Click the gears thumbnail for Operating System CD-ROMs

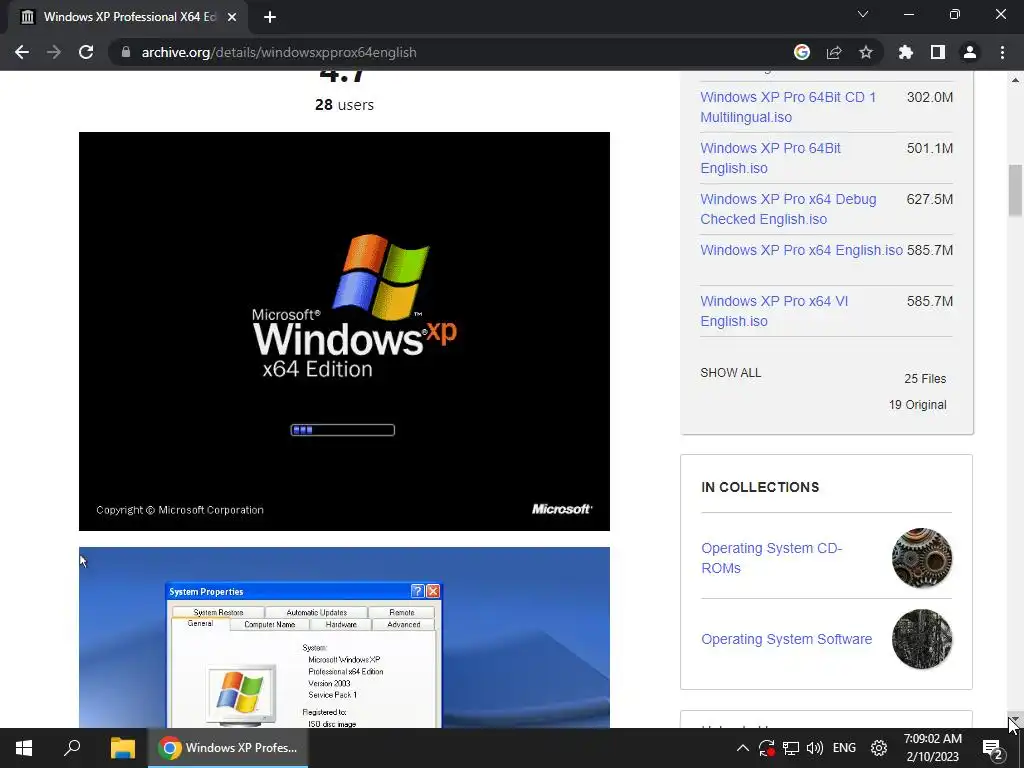click(x=922, y=558)
